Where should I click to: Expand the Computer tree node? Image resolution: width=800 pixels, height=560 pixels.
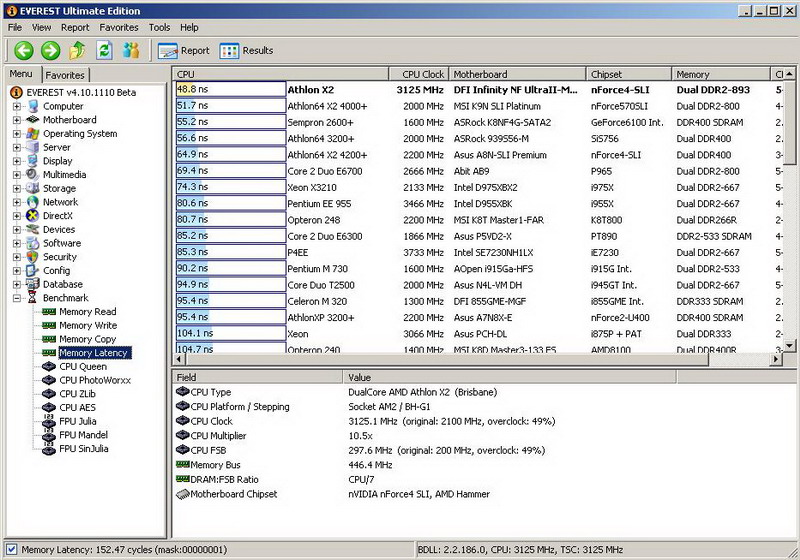(17, 107)
